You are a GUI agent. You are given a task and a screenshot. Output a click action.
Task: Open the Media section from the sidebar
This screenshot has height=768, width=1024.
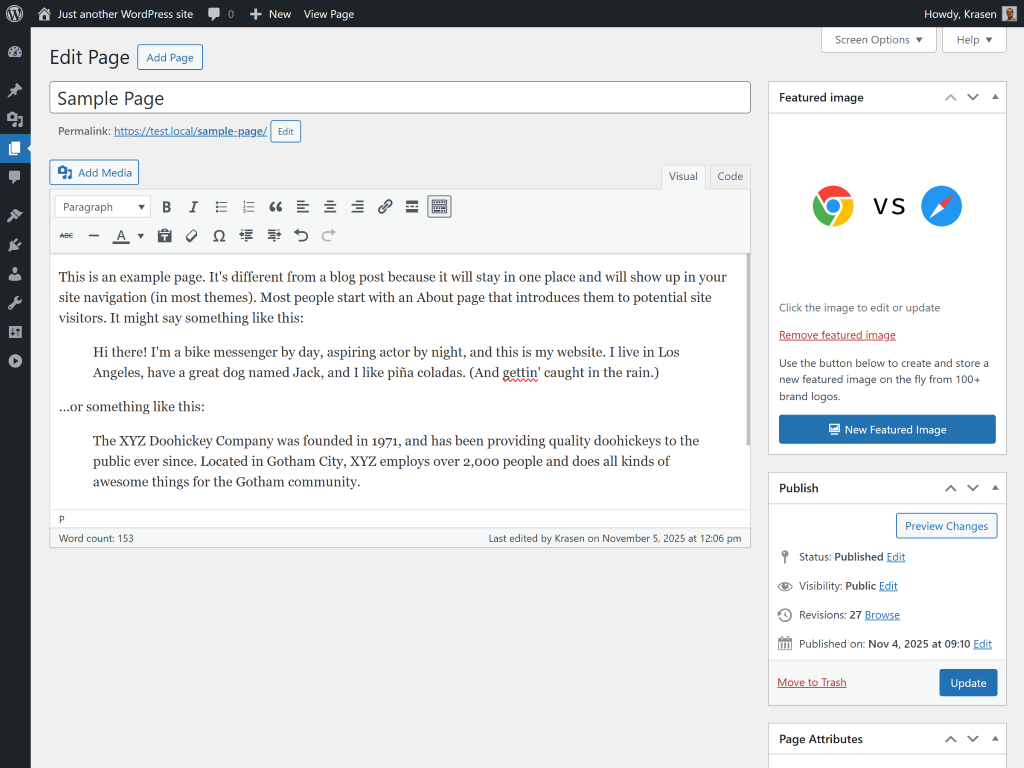15,119
